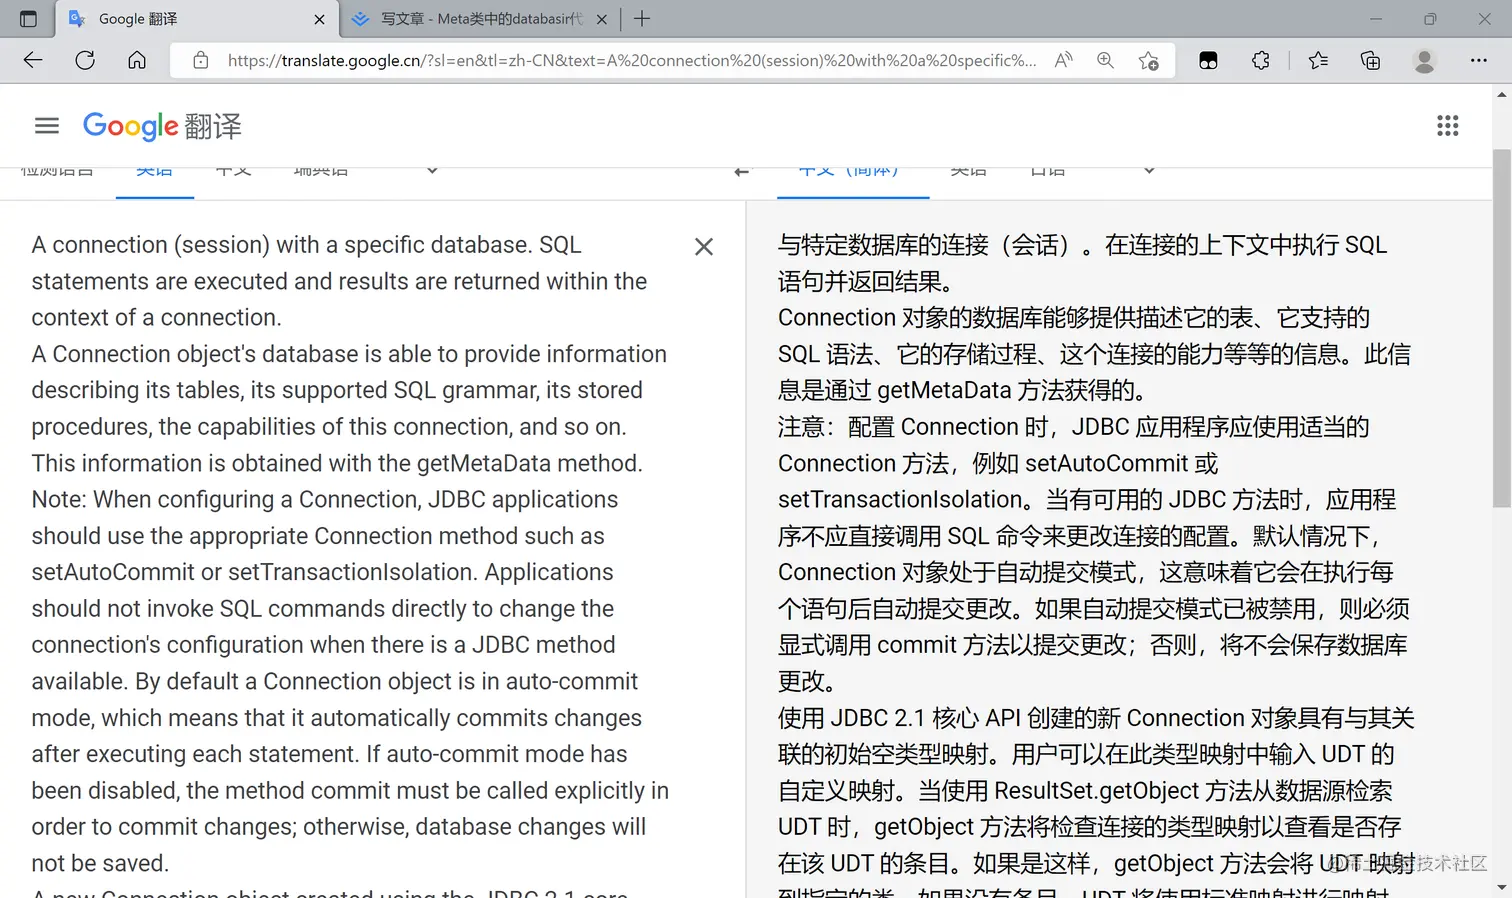
Task: Open Google Translate main hamburger menu
Action: (47, 126)
